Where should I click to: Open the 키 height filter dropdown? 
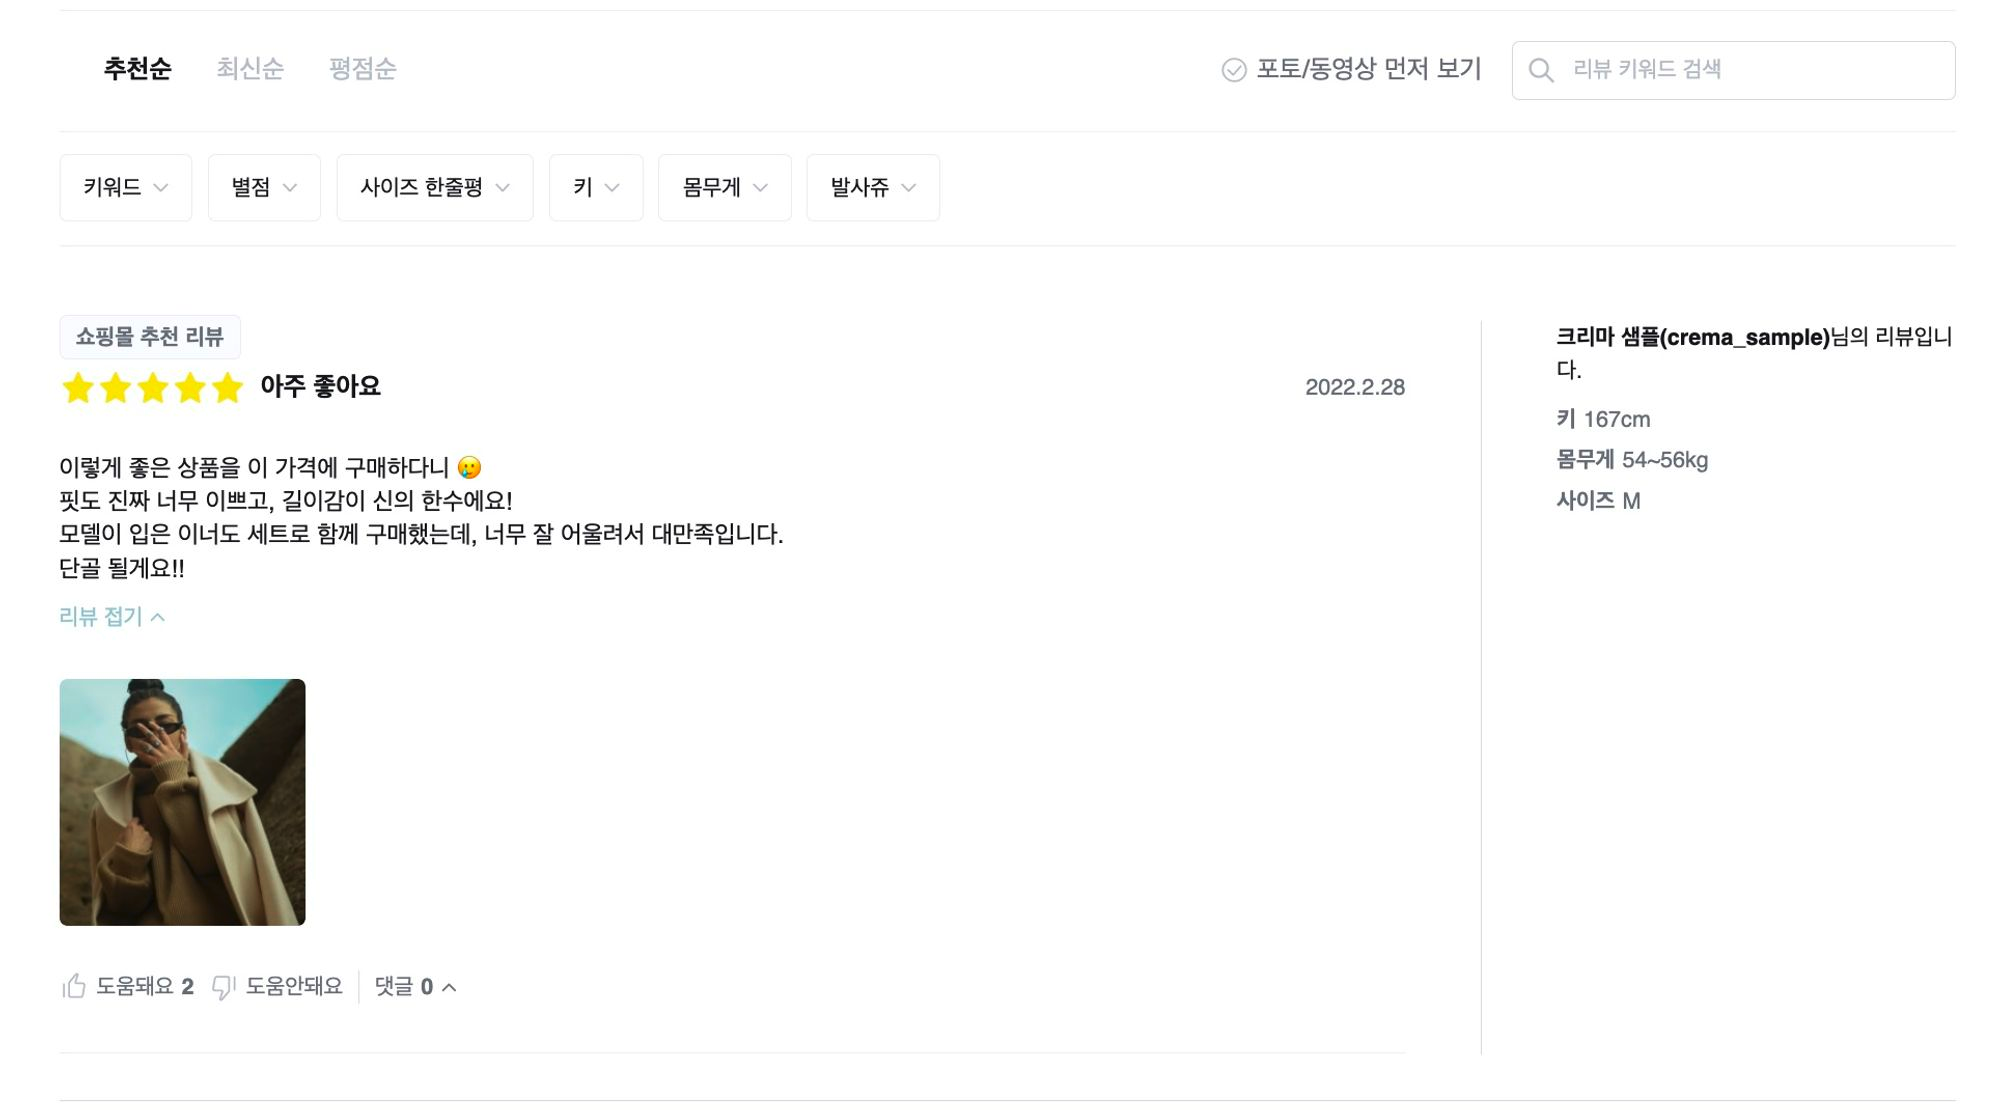[x=596, y=188]
